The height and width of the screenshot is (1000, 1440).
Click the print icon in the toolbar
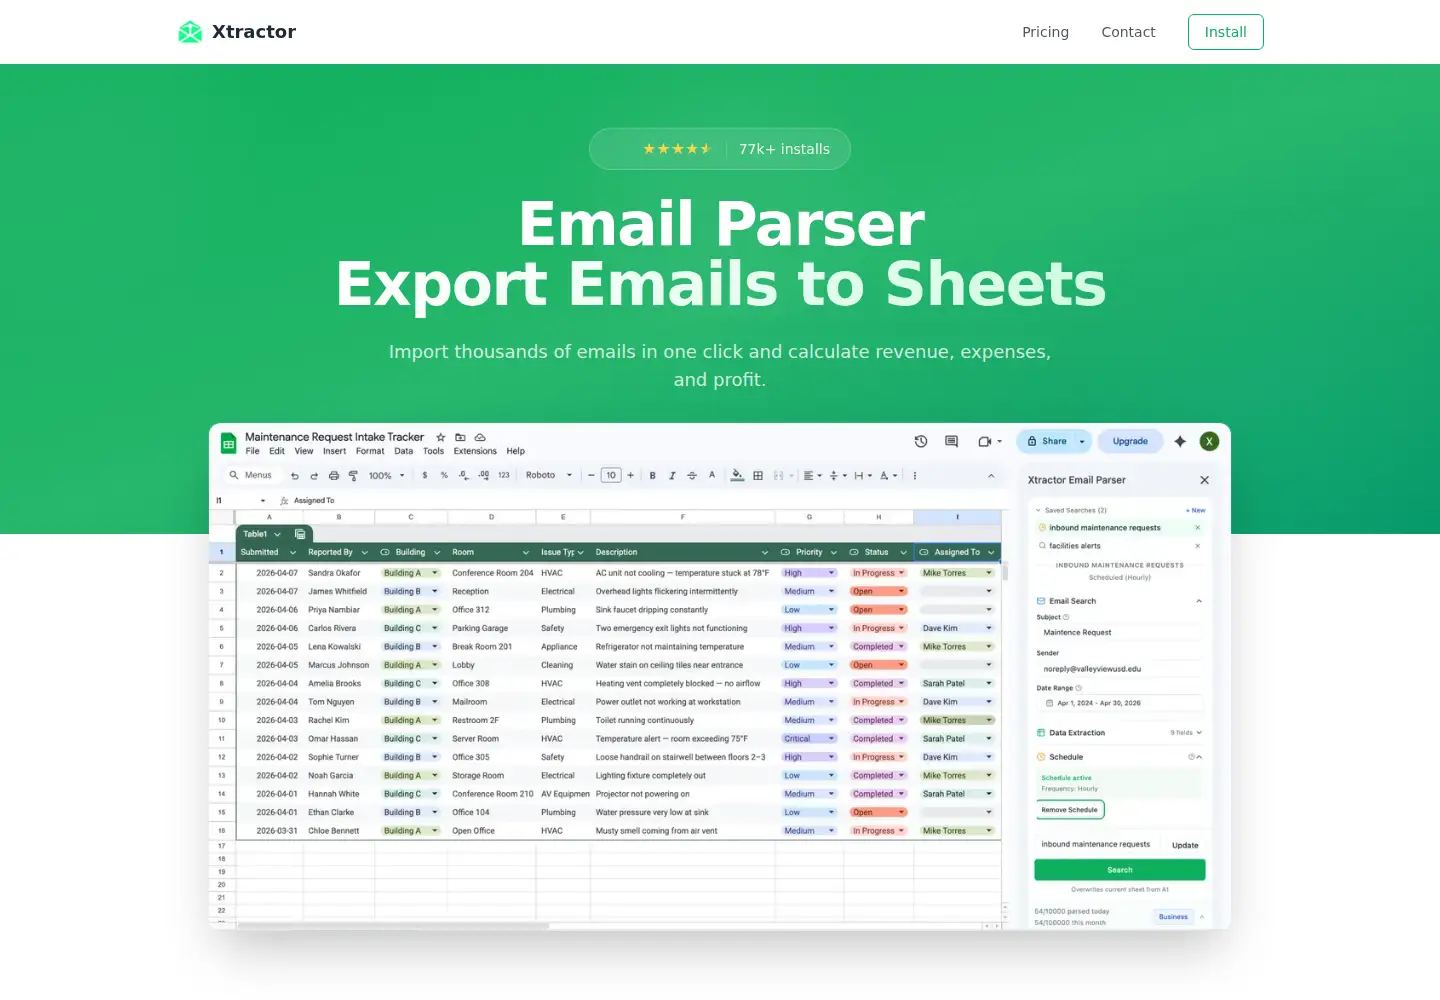click(334, 476)
